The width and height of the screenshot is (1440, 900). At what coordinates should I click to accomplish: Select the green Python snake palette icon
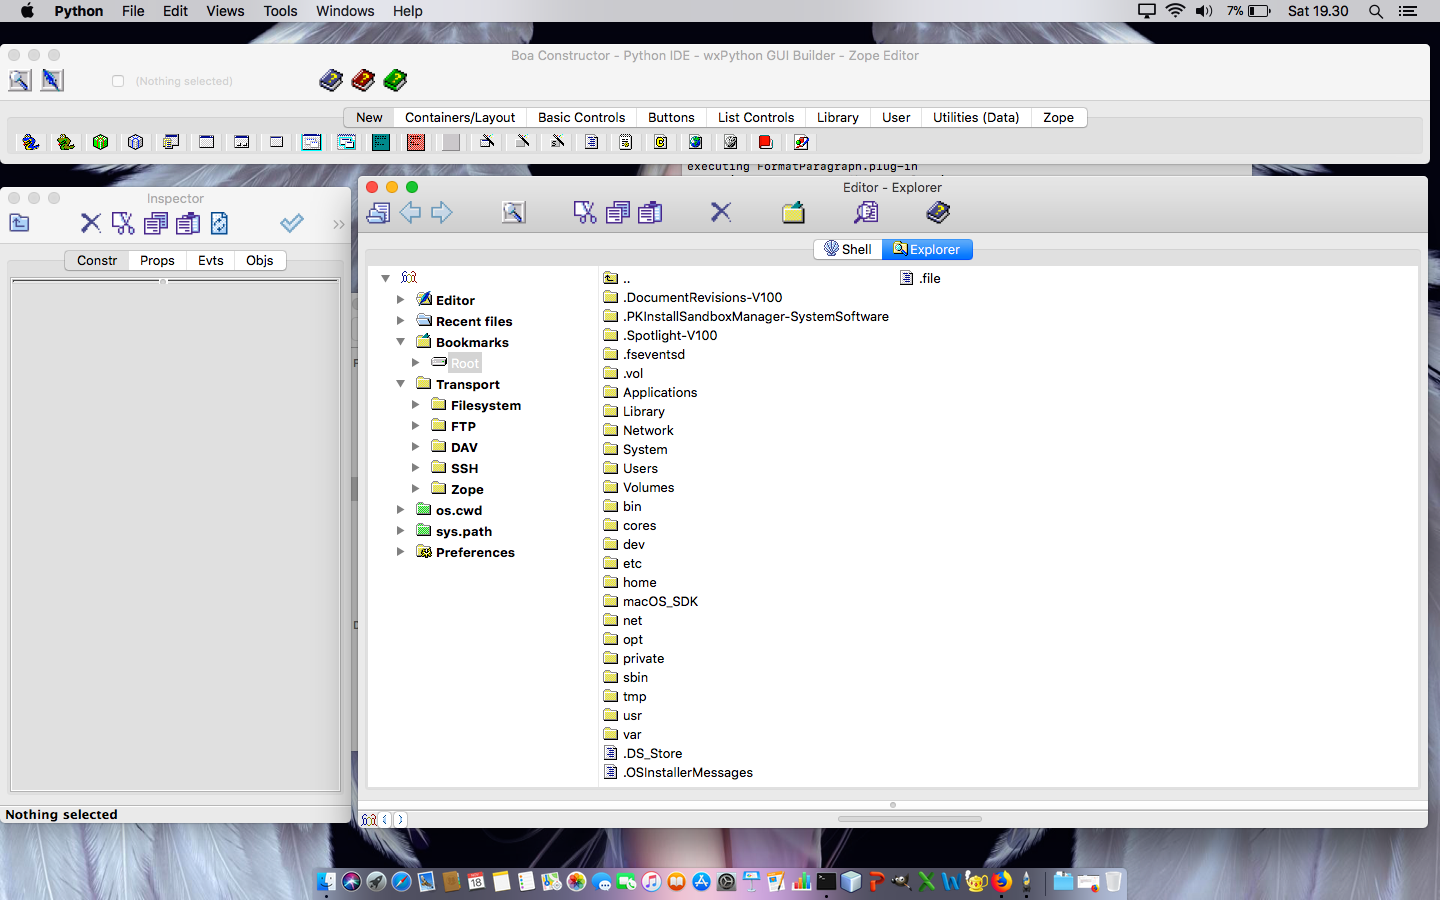pyautogui.click(x=66, y=142)
